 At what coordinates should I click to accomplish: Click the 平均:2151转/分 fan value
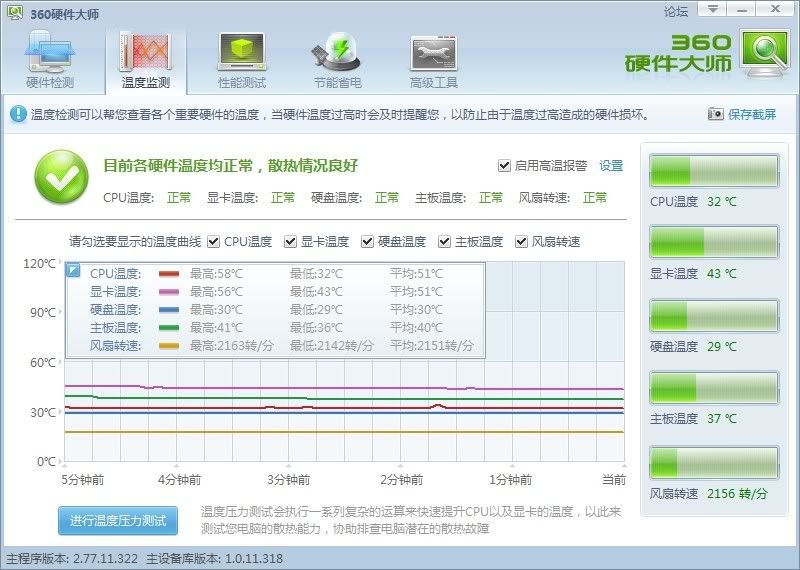pos(432,346)
